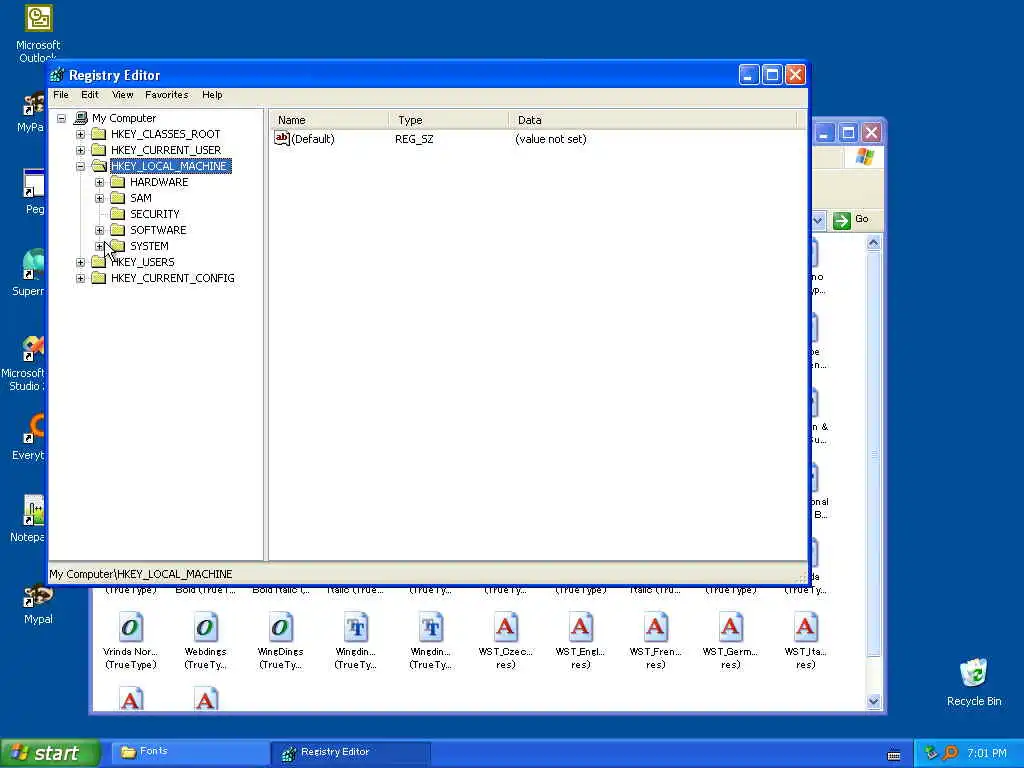1024x768 pixels.
Task: Click the system tray clock
Action: click(987, 753)
